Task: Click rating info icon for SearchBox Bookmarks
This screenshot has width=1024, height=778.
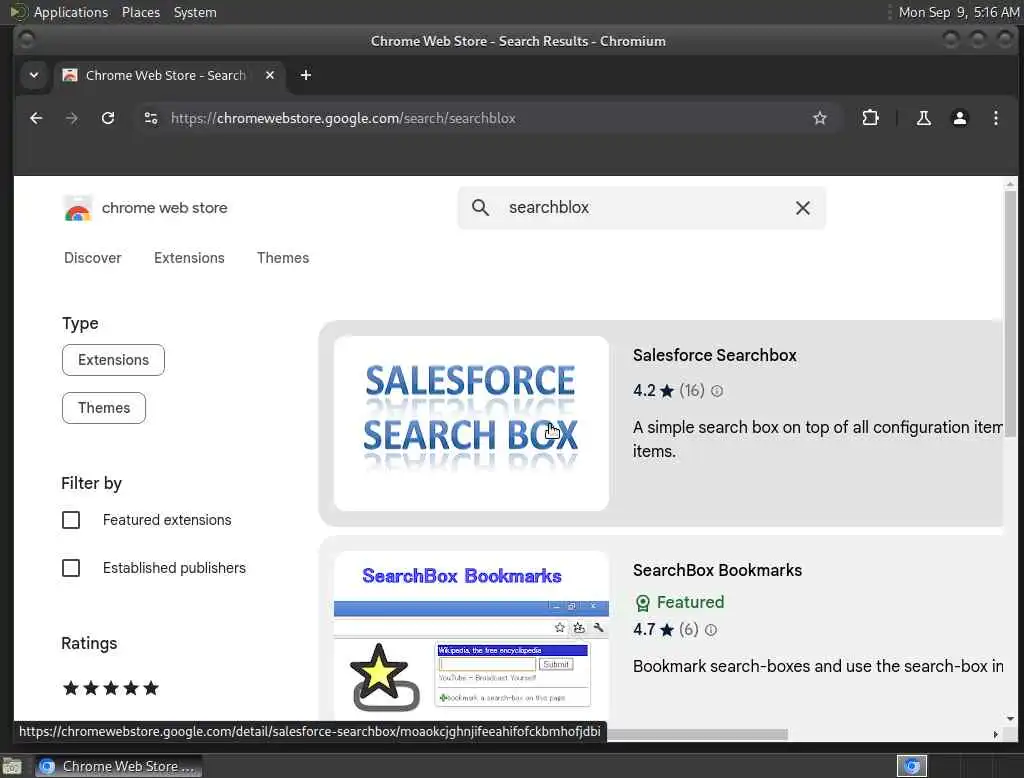Action: pos(711,630)
